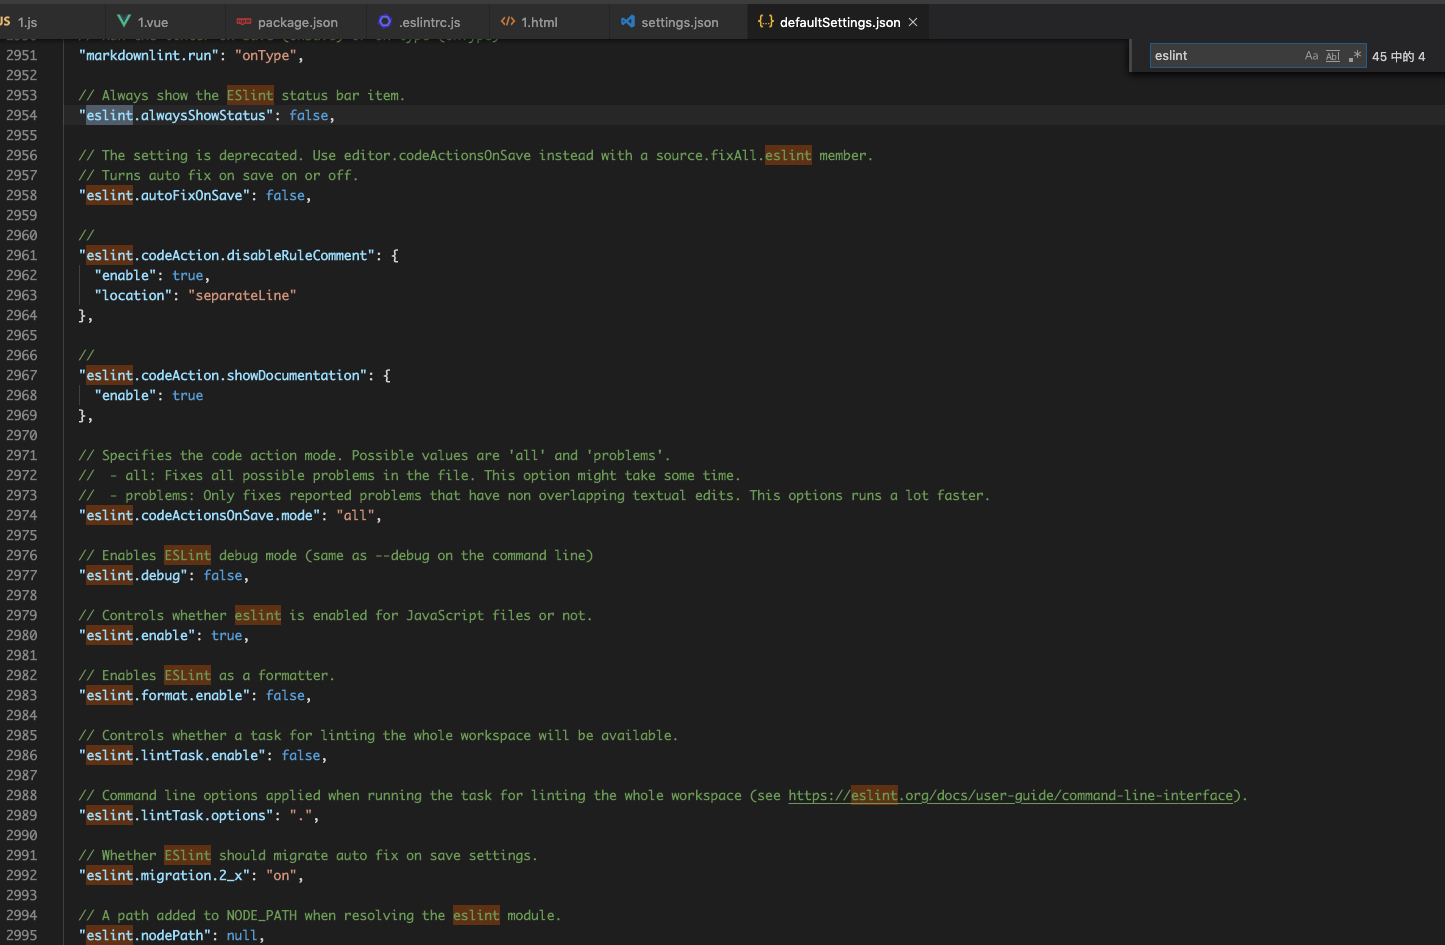Open the eslint.org command-line-interface link
Screen dimensions: 1445x945
pyautogui.click(x=1011, y=796)
